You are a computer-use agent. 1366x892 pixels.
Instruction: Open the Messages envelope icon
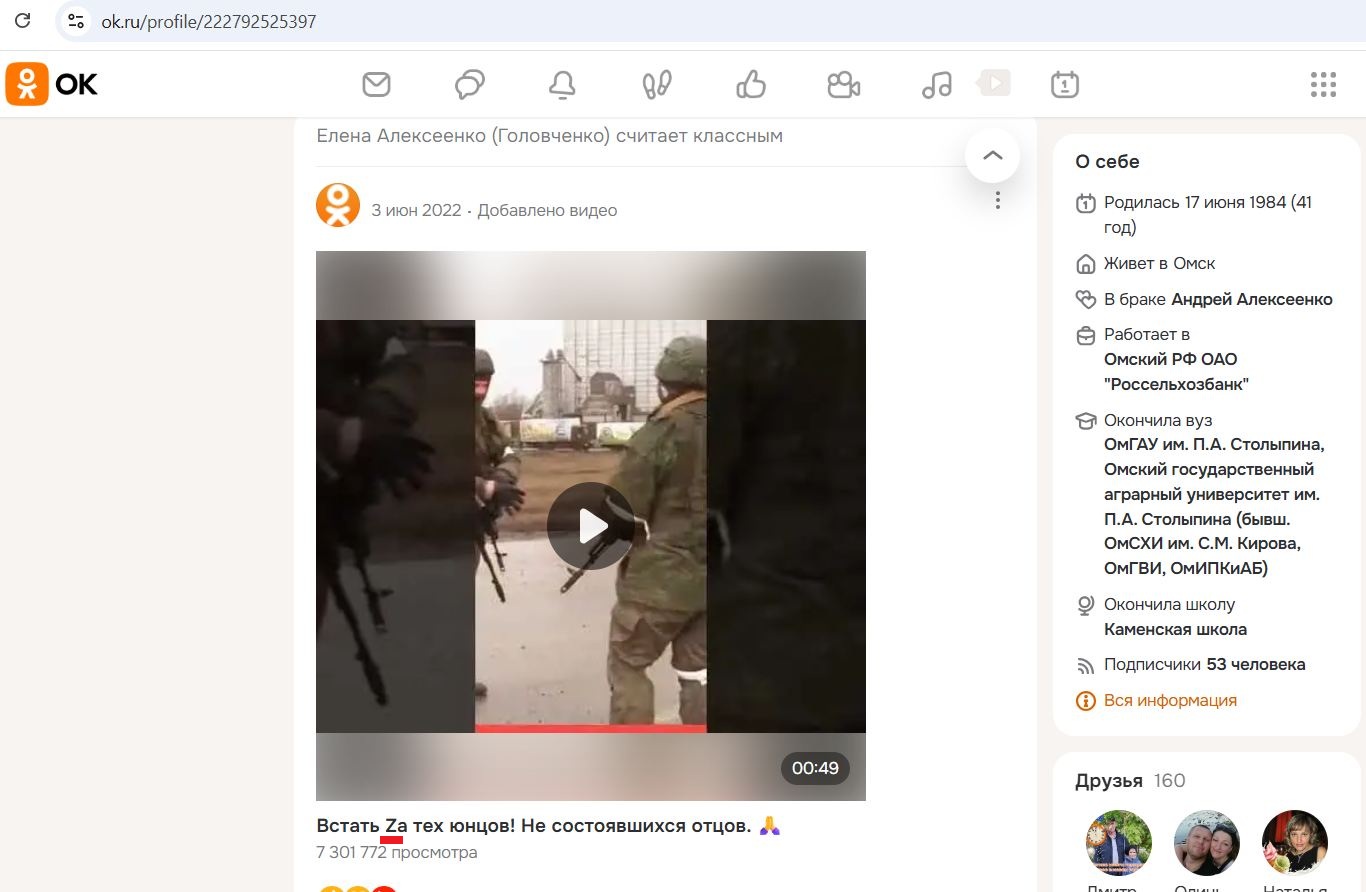click(x=376, y=85)
